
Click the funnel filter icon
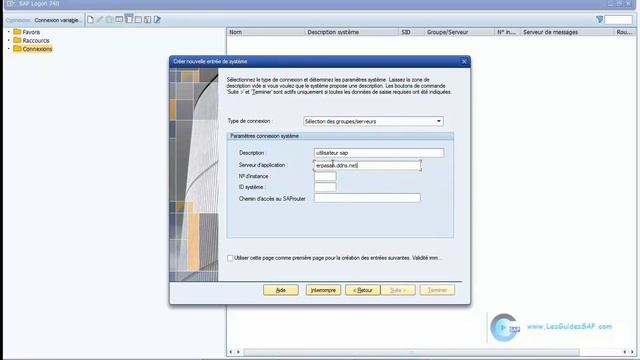click(x=599, y=20)
